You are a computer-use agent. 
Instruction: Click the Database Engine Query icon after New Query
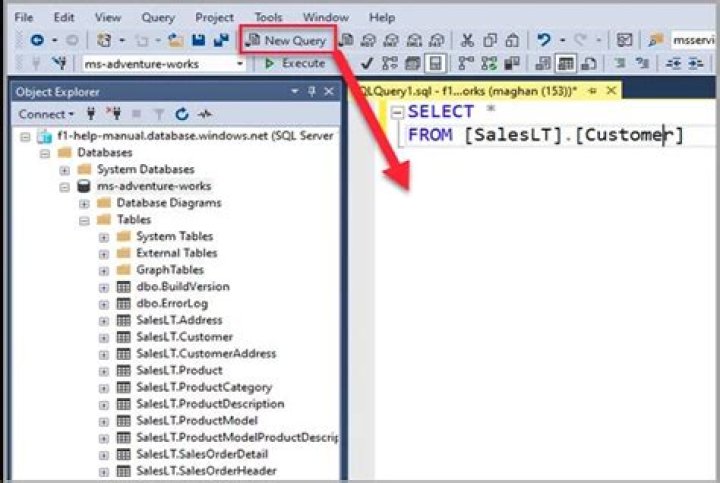(x=347, y=40)
